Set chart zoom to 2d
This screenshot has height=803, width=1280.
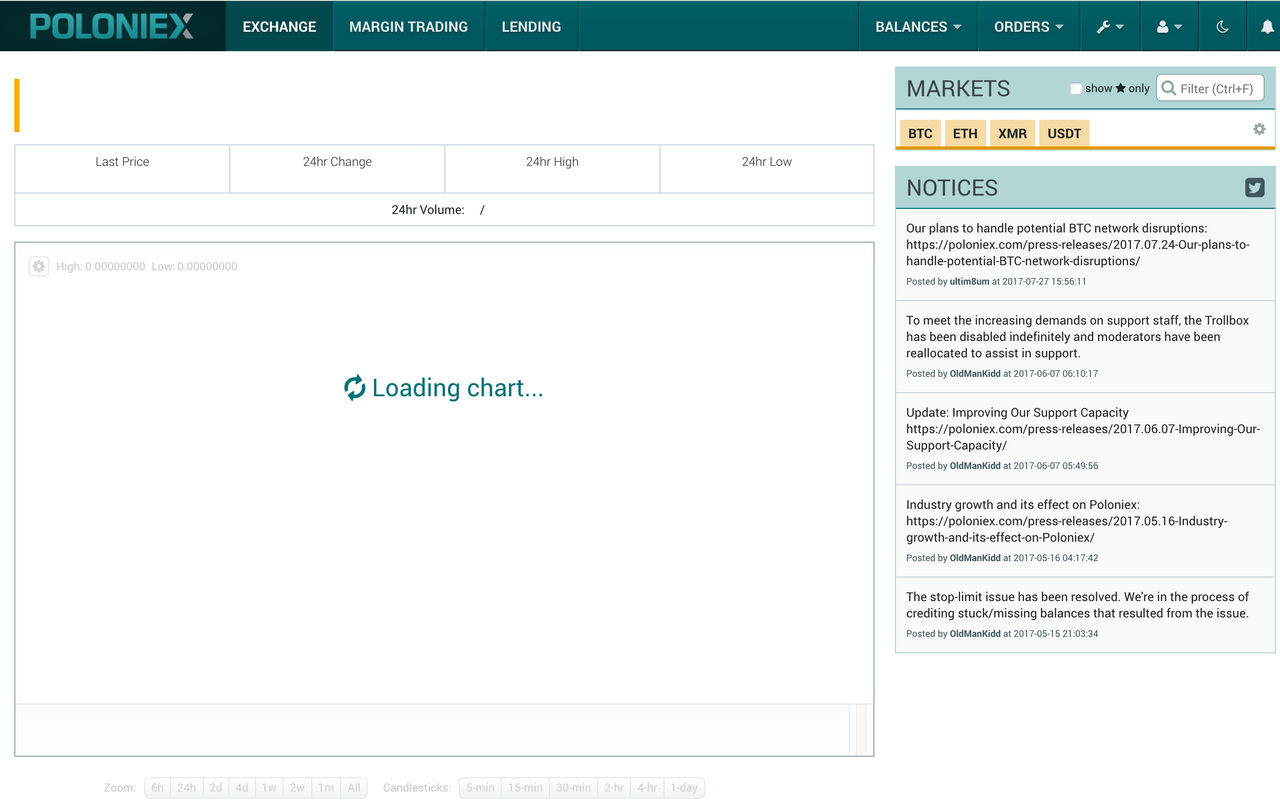(x=215, y=788)
